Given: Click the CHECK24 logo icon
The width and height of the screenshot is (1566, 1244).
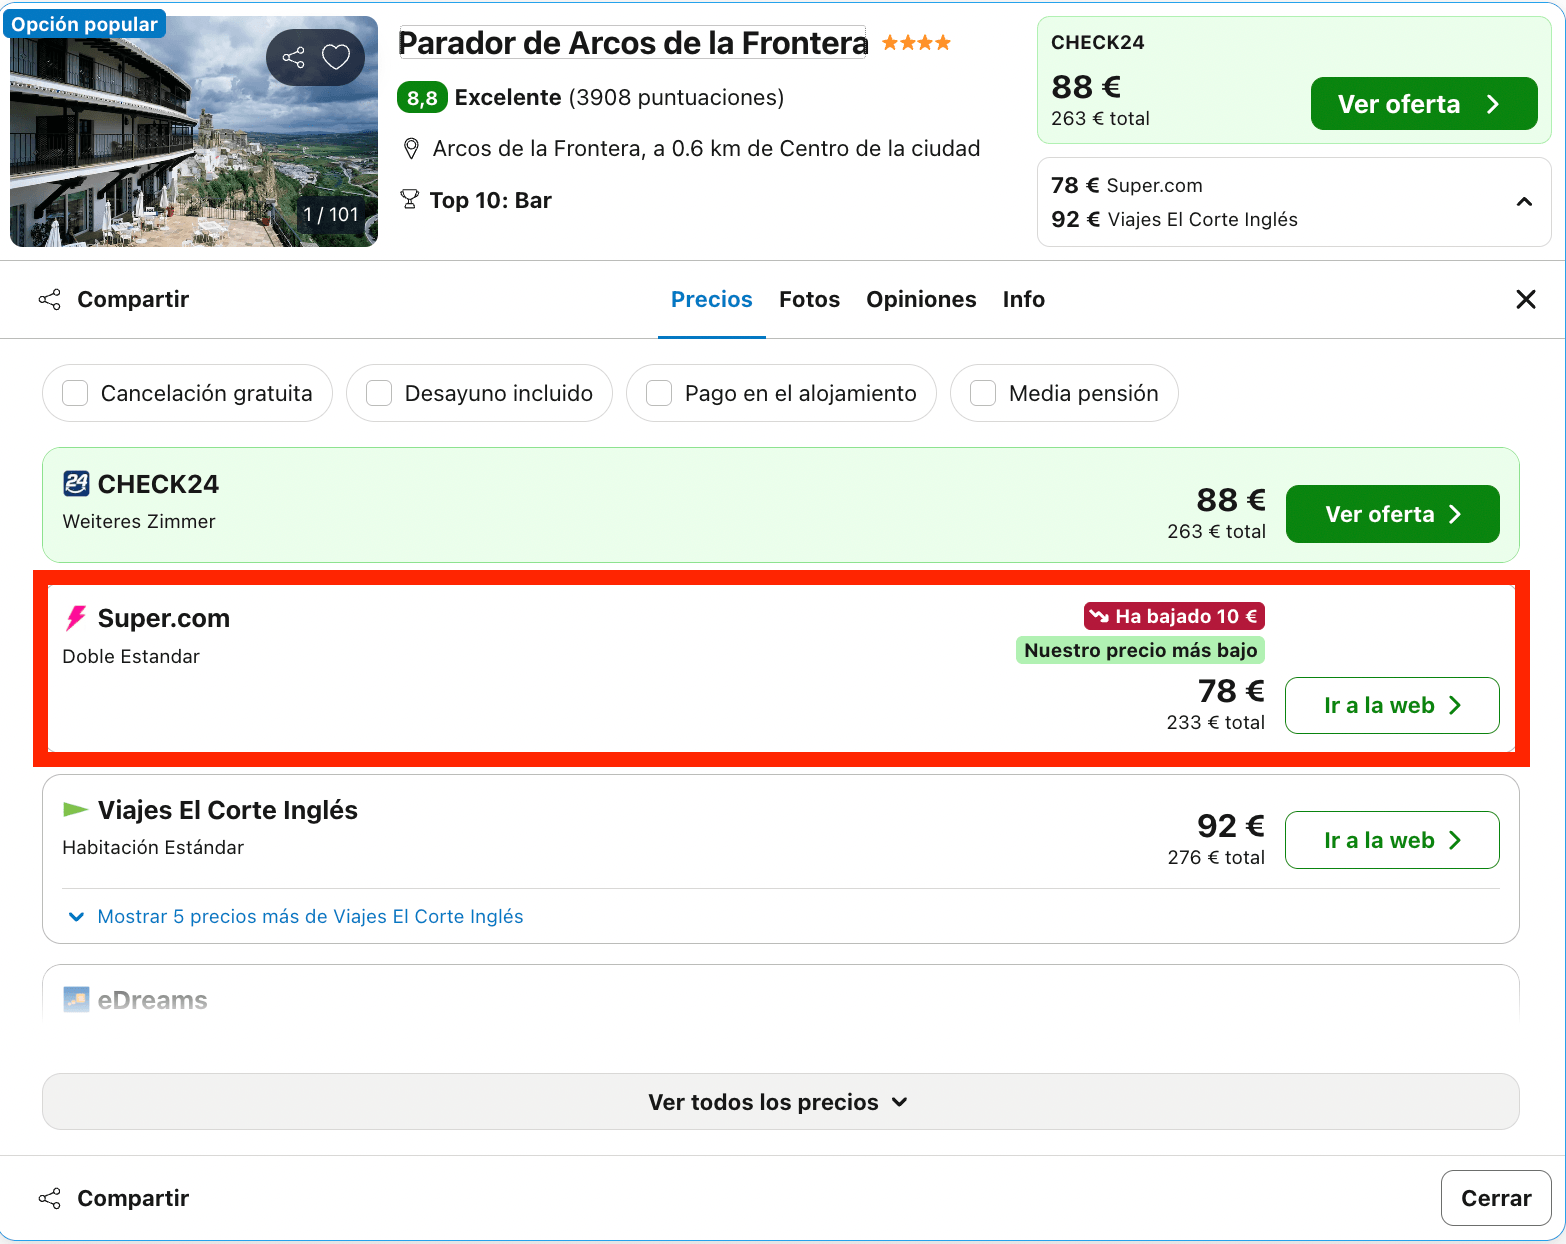Looking at the screenshot, I should tap(76, 484).
